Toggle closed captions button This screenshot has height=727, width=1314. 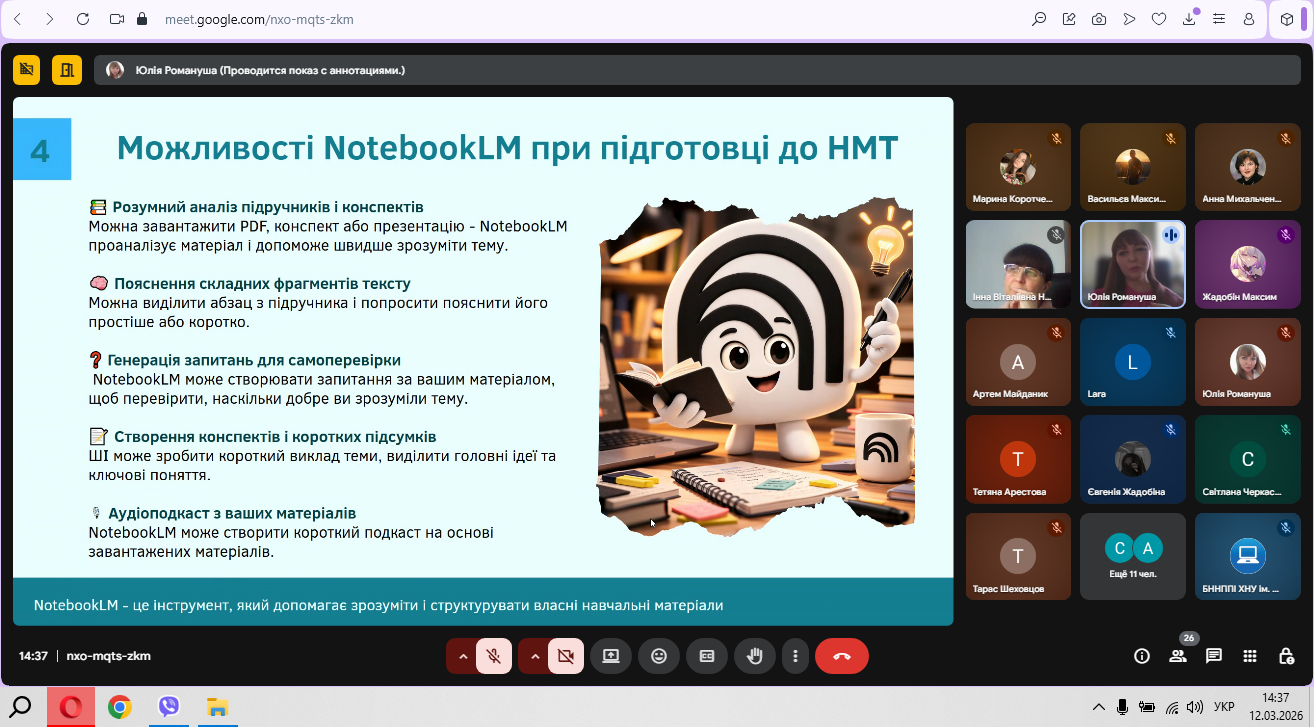(707, 656)
